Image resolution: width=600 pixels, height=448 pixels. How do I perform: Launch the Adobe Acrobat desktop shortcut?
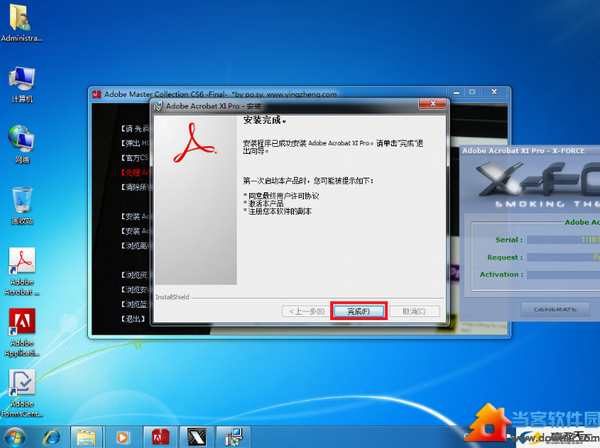point(22,272)
